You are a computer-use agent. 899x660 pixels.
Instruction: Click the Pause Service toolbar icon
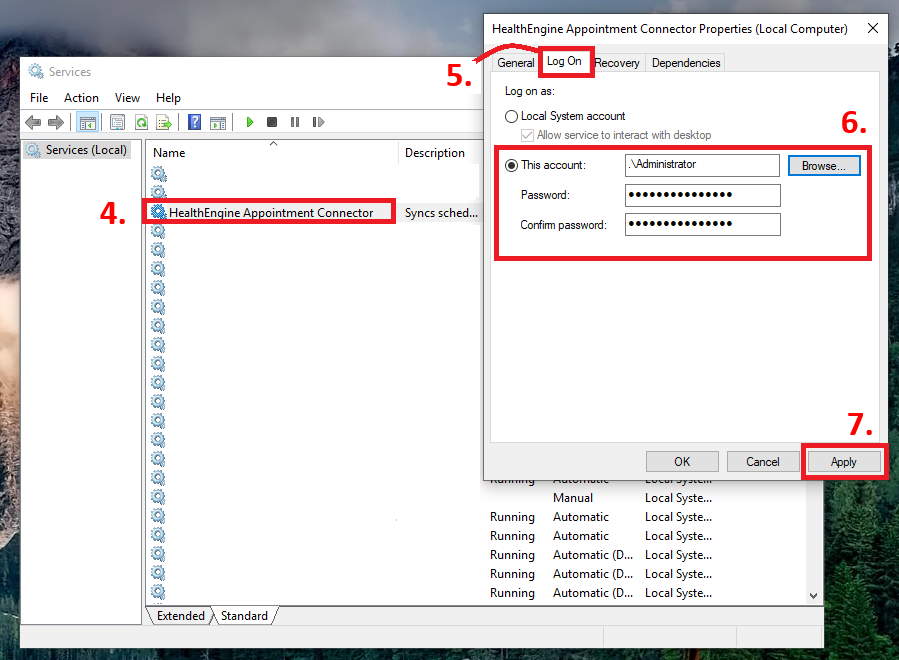(295, 122)
